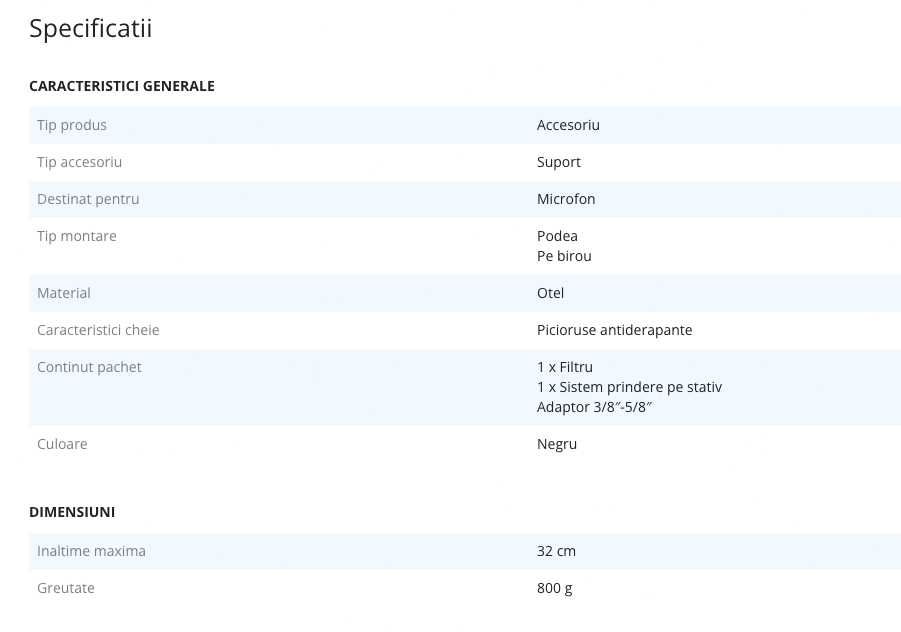Screen dimensions: 901x632
Task: Click the 800 g weight value
Action: coord(555,588)
